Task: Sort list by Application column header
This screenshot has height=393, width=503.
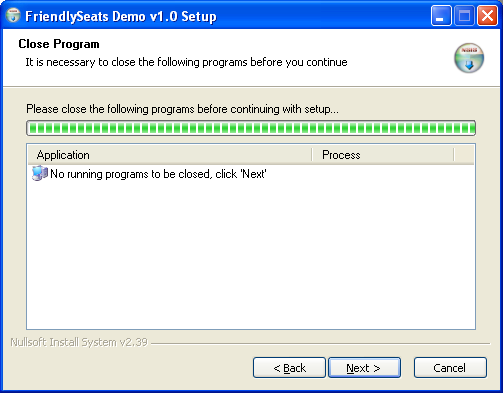Action: (170, 155)
